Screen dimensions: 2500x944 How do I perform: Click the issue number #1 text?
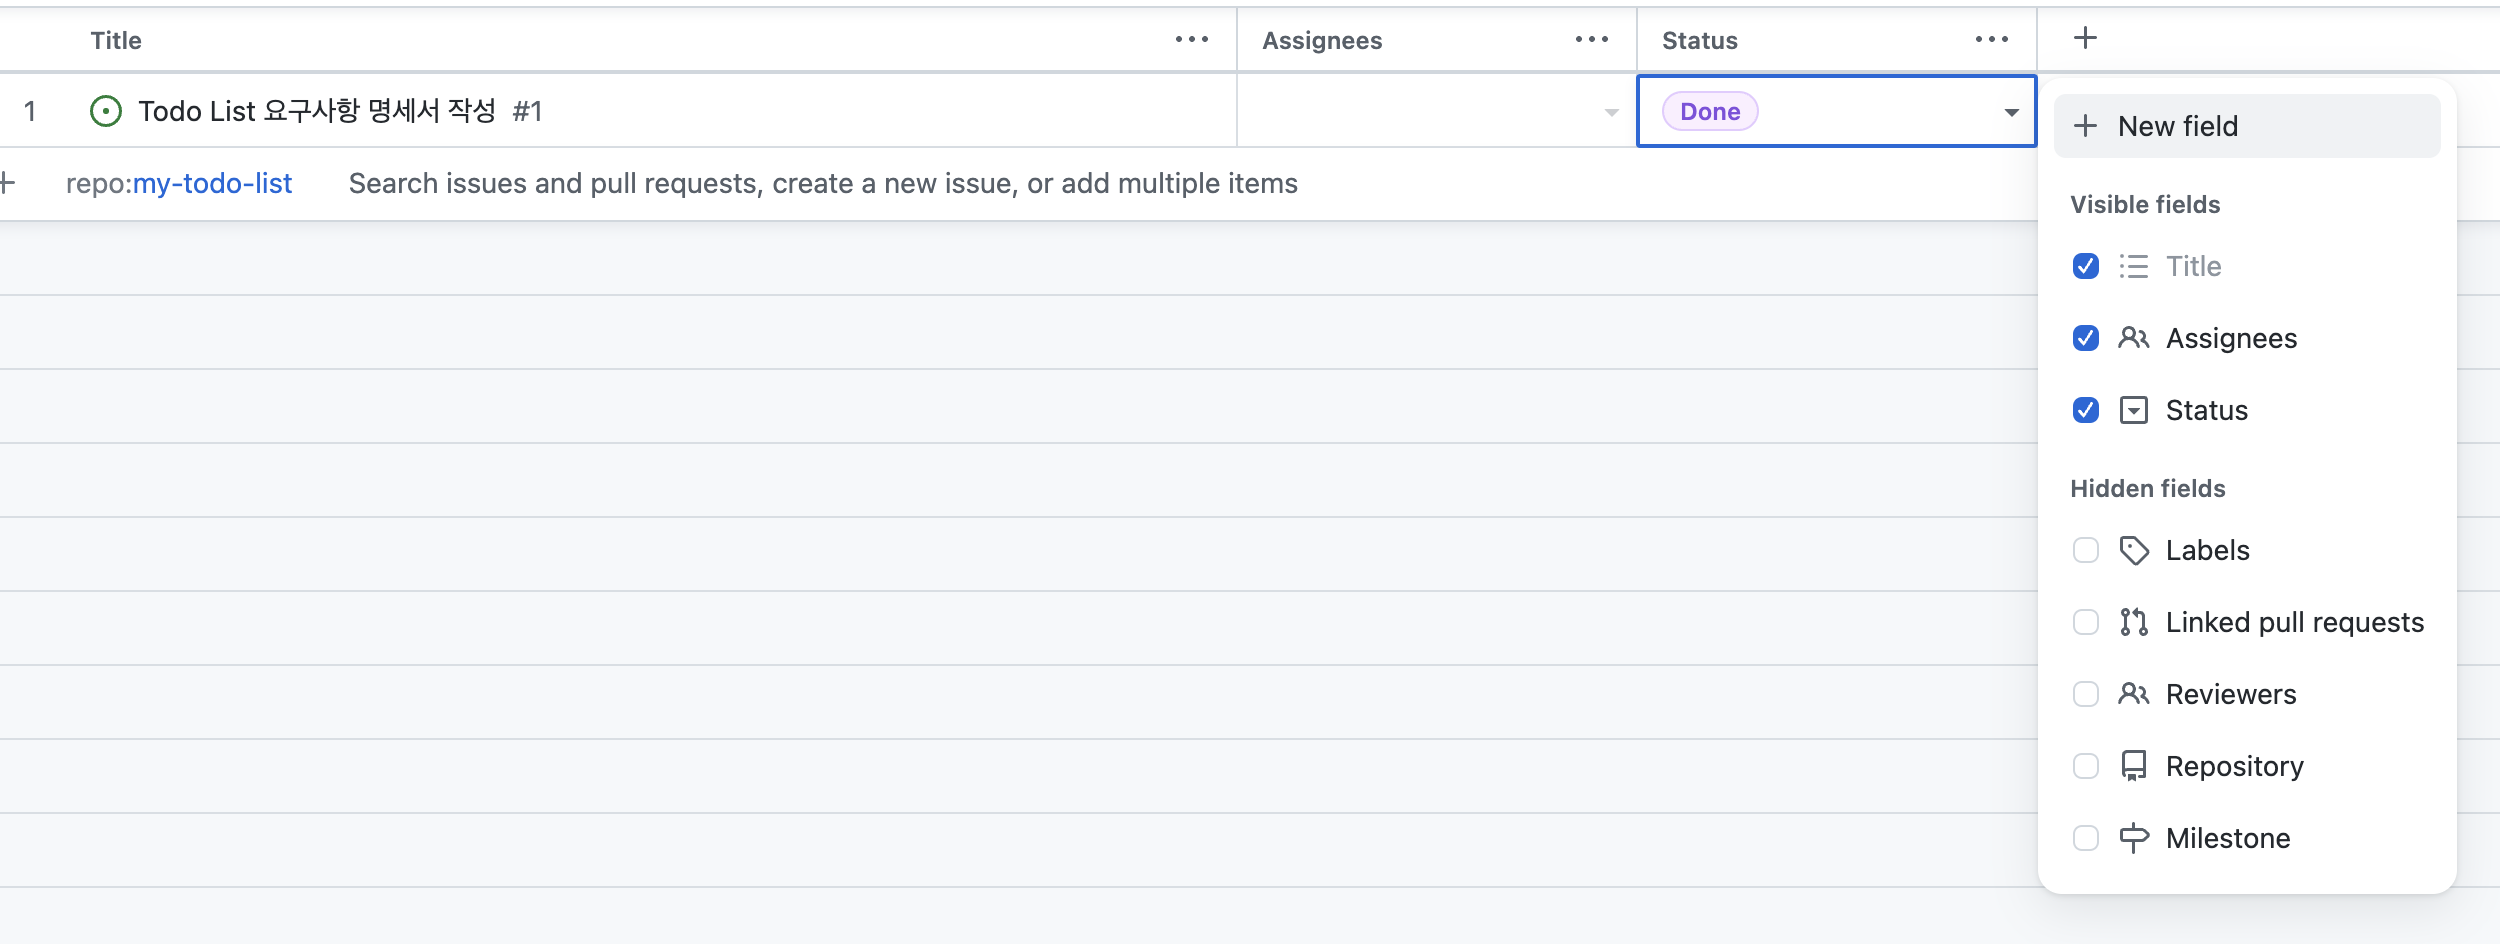pyautogui.click(x=527, y=111)
